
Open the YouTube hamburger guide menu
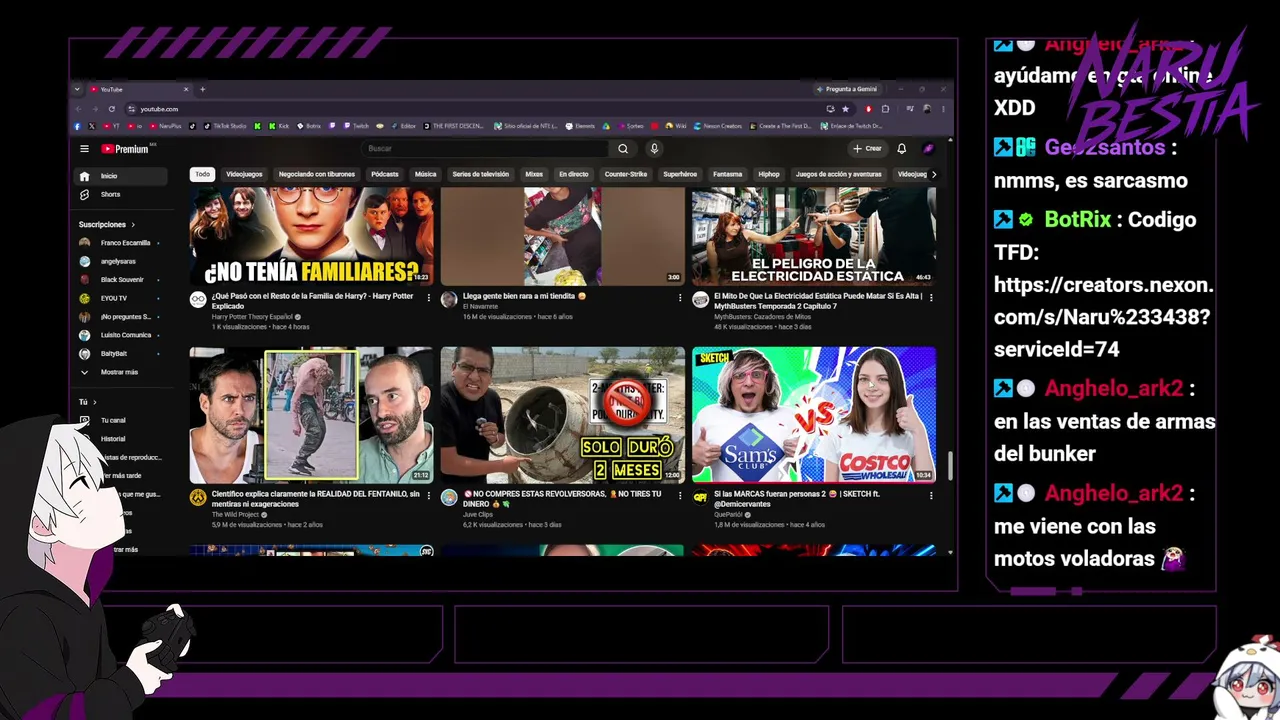pyautogui.click(x=85, y=149)
